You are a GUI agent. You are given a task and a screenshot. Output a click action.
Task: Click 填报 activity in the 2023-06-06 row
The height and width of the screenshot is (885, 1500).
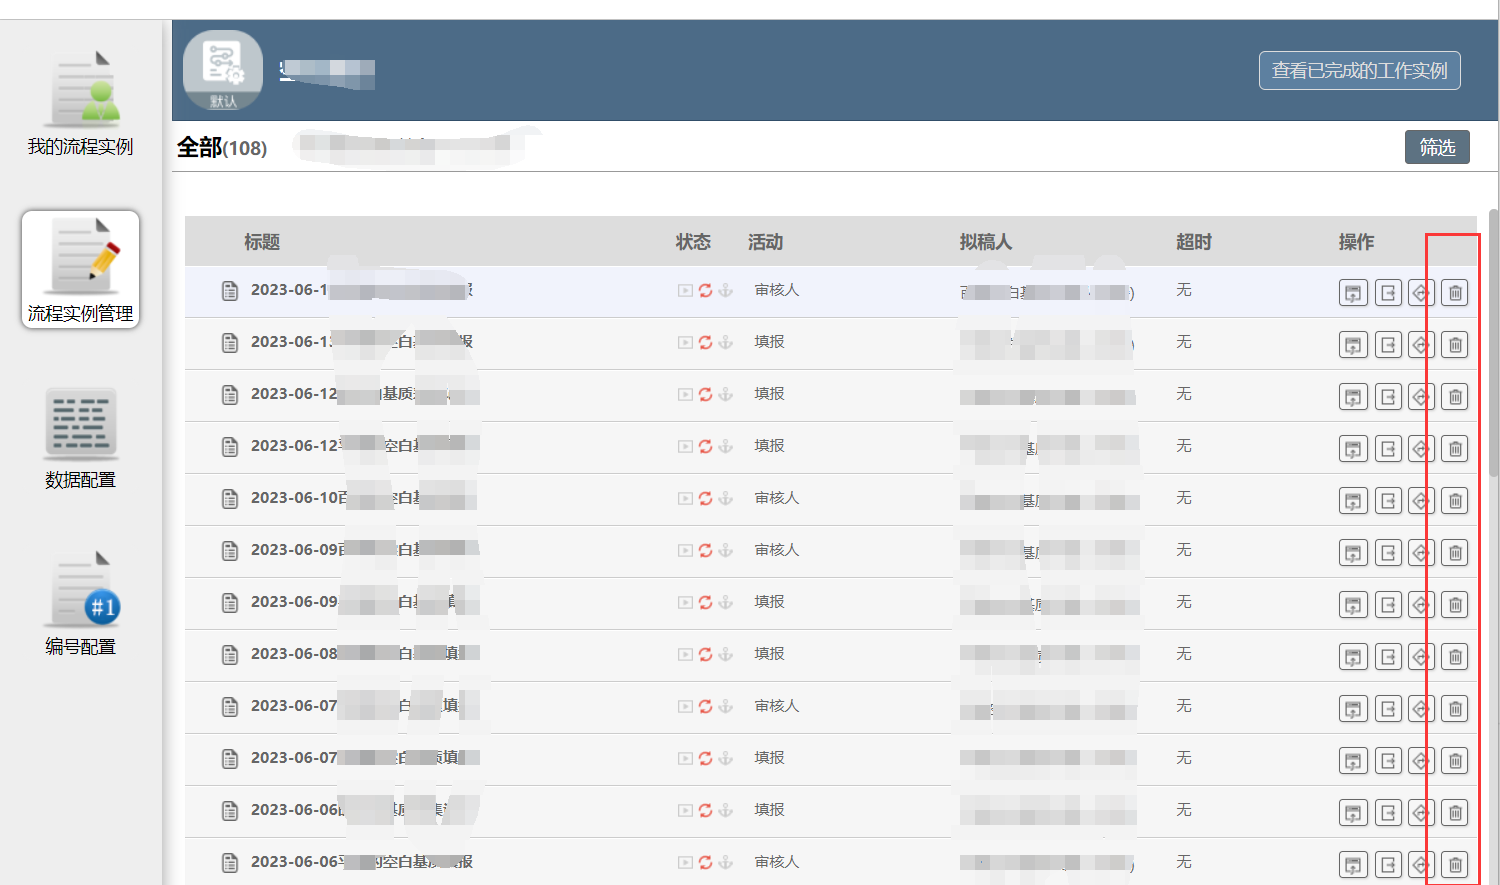click(769, 810)
